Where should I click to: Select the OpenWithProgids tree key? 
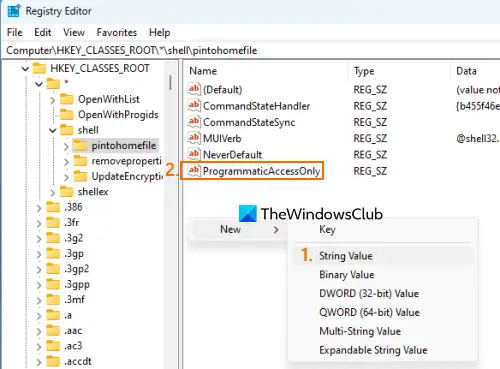(118, 115)
